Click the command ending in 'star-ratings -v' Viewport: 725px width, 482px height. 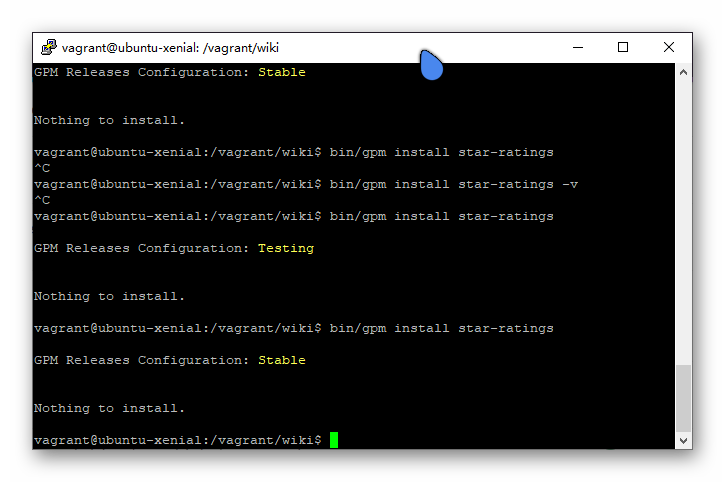(454, 185)
